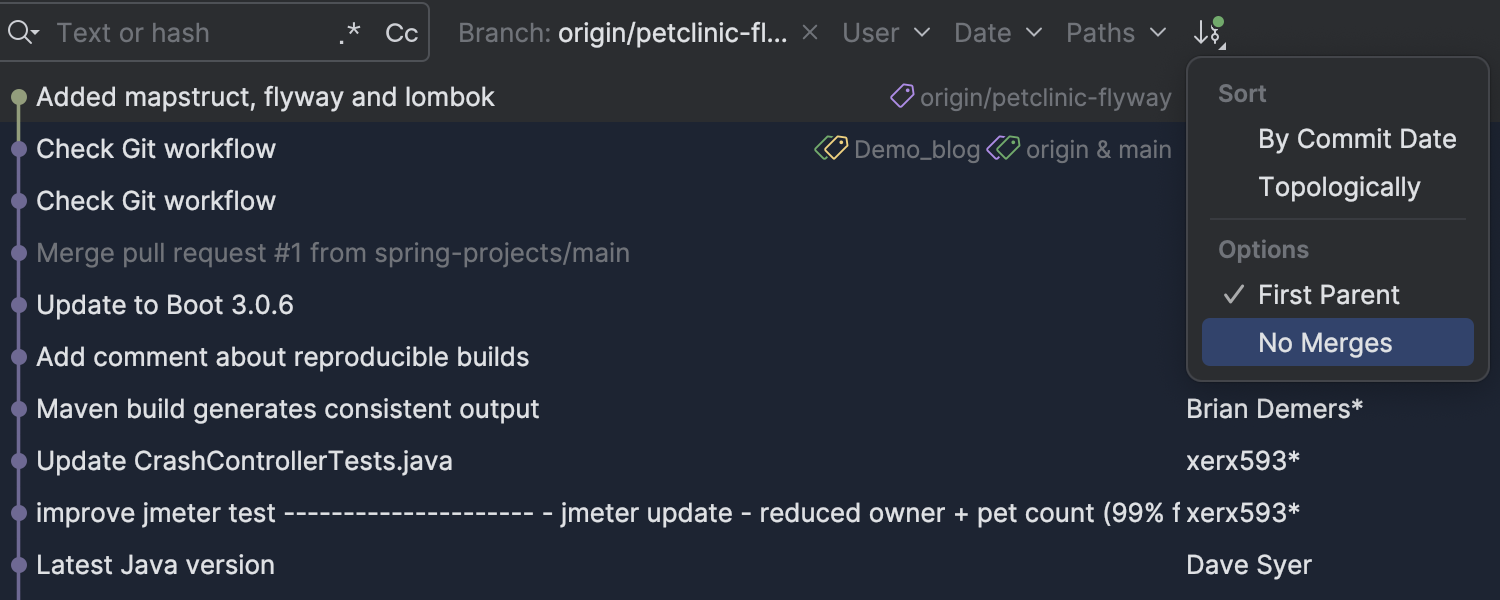Toggle regex search option

(349, 34)
